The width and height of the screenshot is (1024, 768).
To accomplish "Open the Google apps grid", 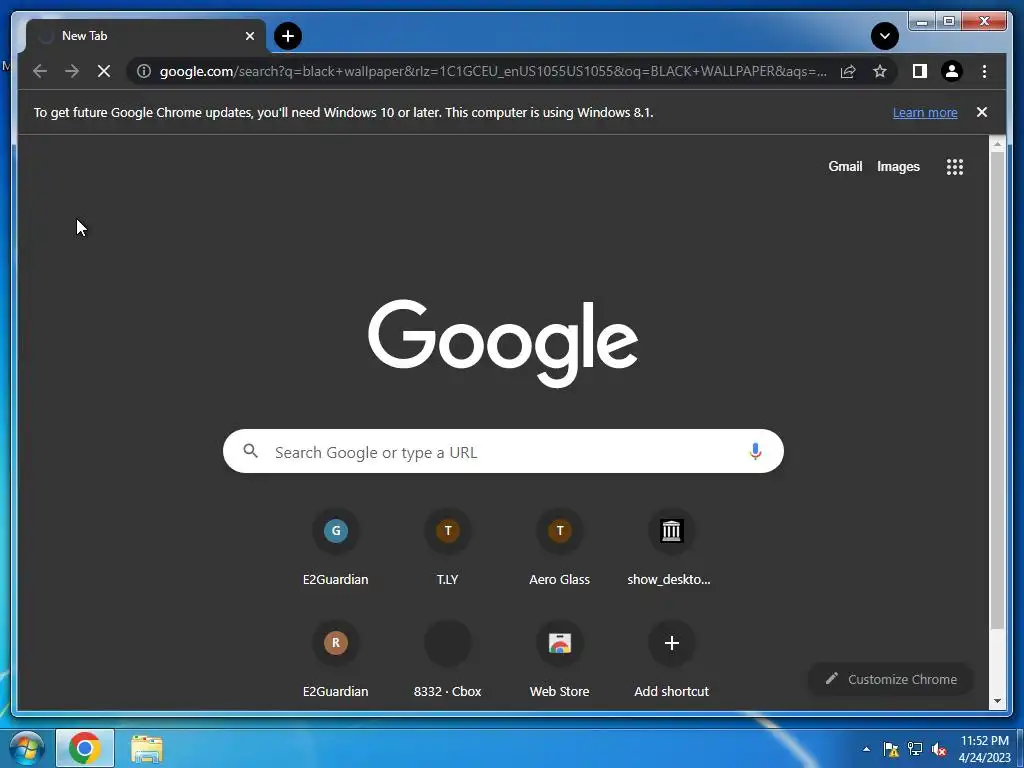I will pyautogui.click(x=955, y=167).
